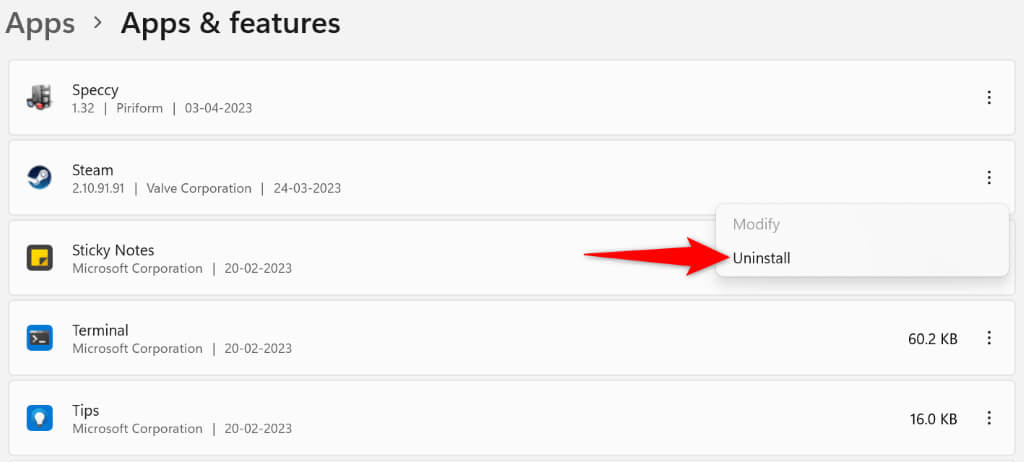Open more options for Terminal
The height and width of the screenshot is (462, 1024).
[x=989, y=338]
